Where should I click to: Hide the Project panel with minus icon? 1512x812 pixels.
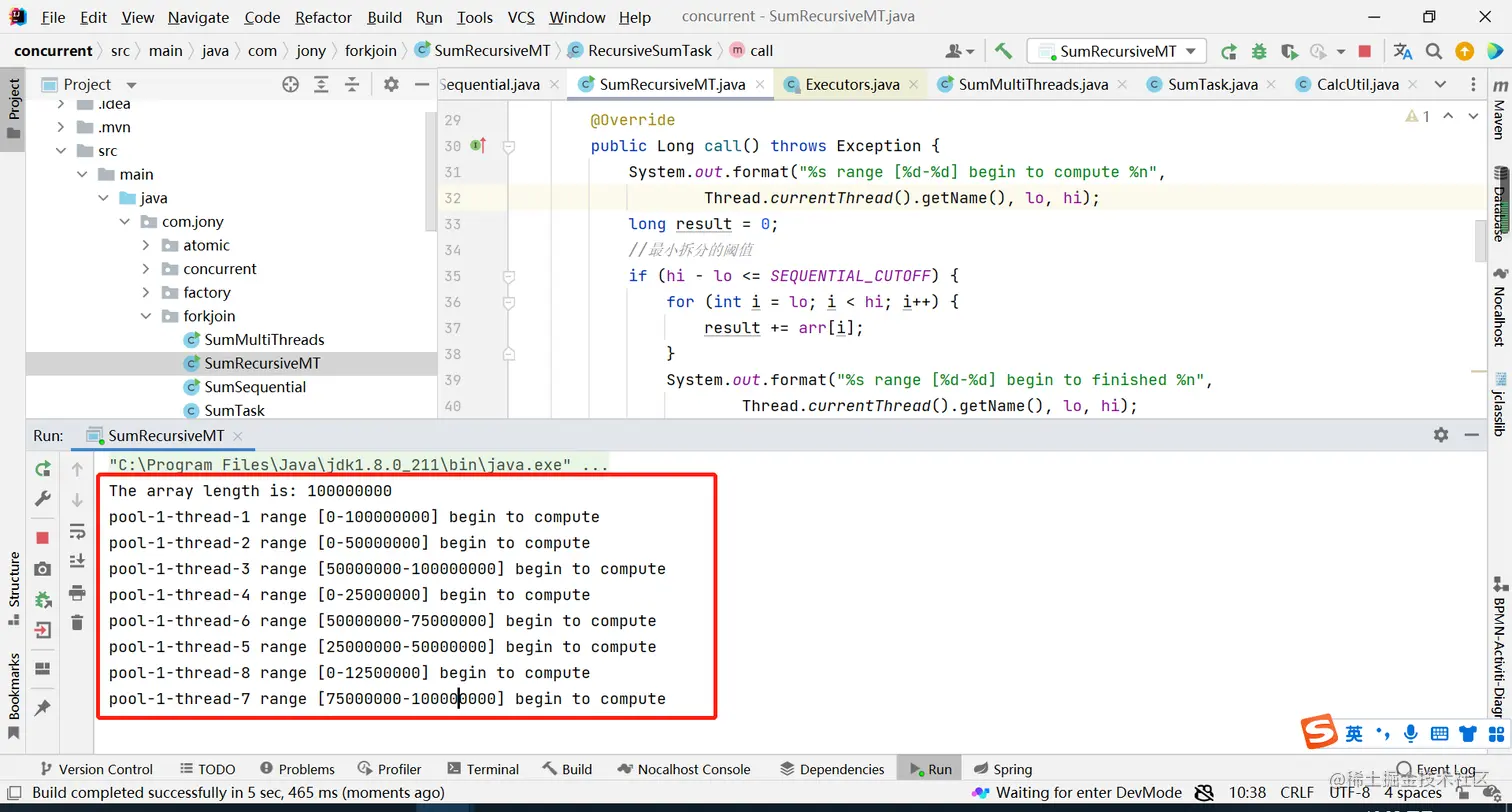421,85
